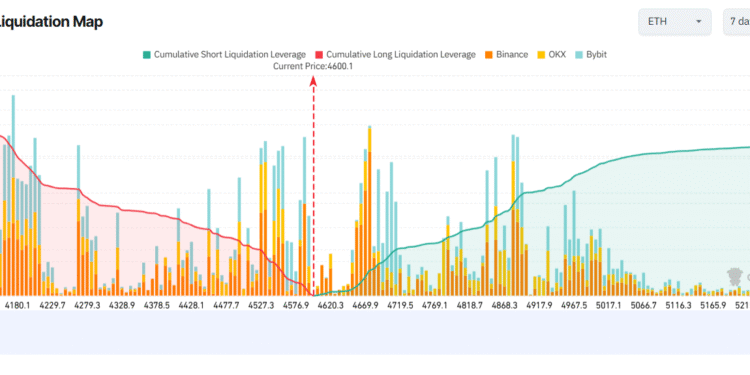Screen dimensions: 750x375
Task: Click x-axis label 5165.9
Action: coord(713,305)
